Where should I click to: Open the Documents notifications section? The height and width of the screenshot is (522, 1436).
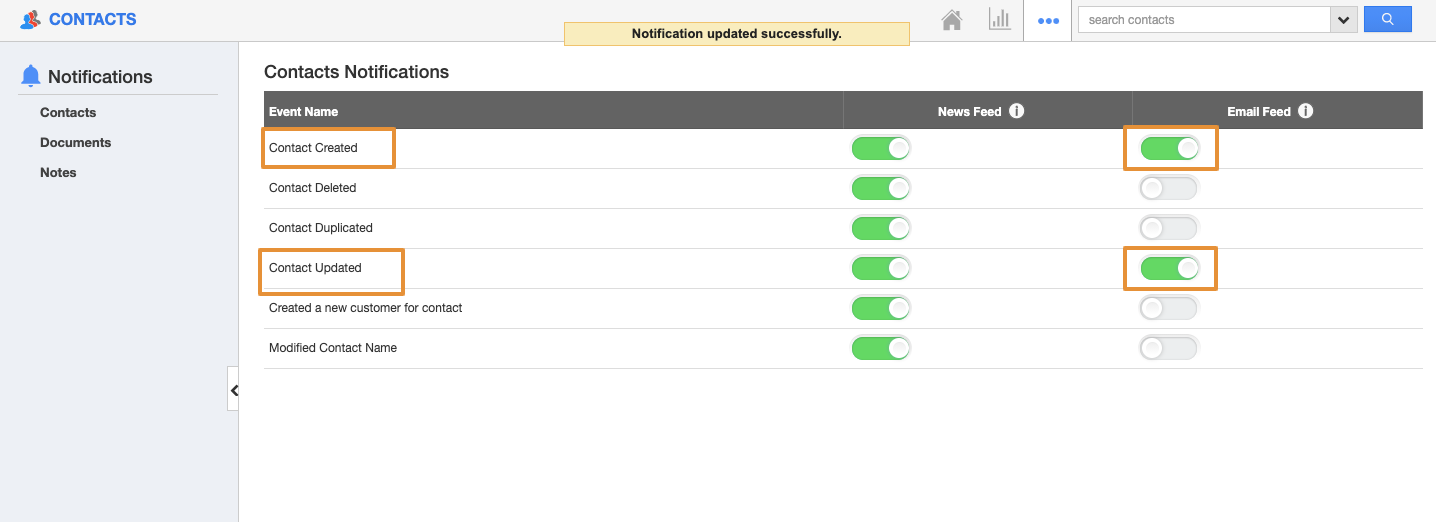[75, 142]
